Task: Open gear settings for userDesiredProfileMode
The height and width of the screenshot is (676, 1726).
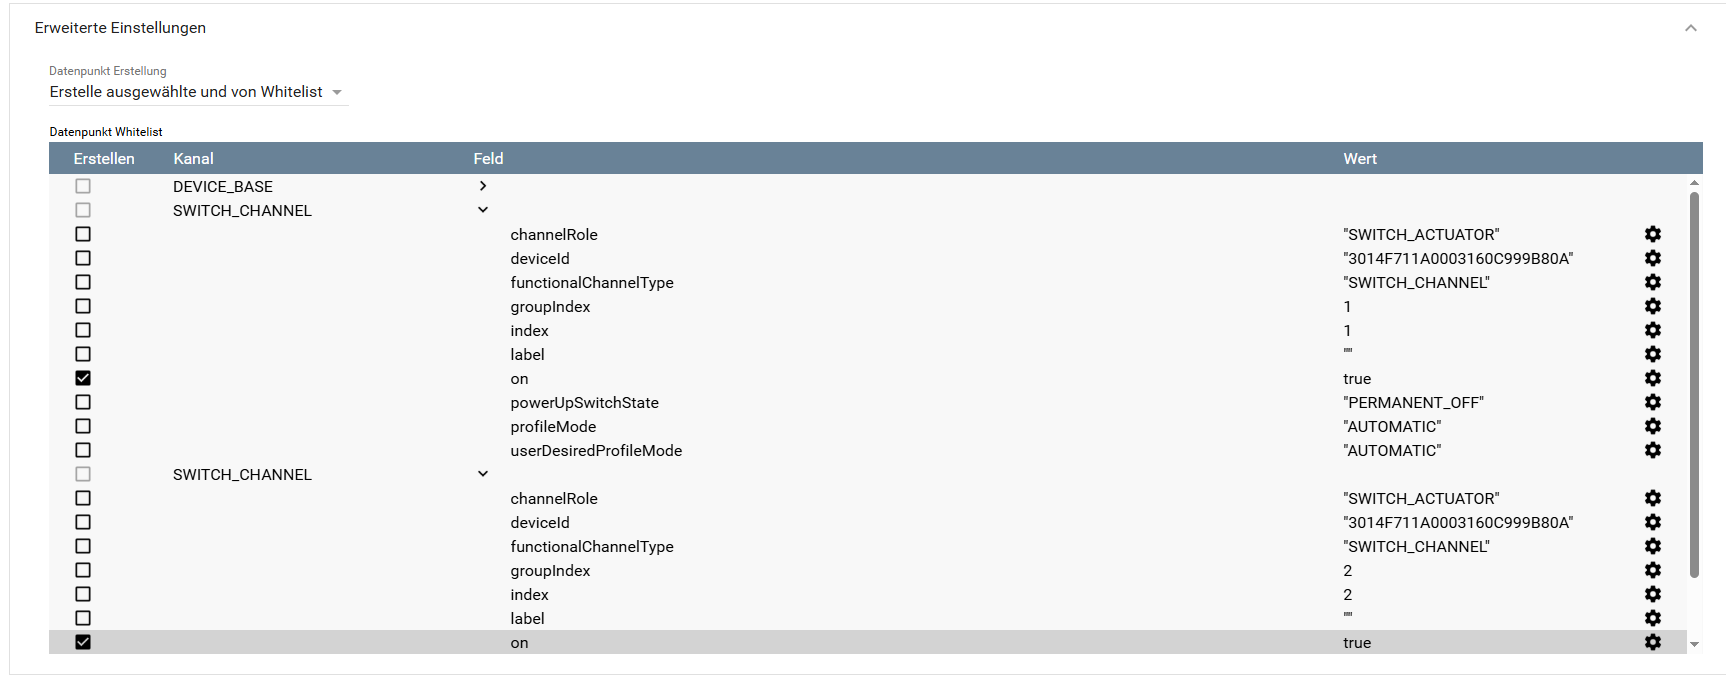Action: (1652, 450)
